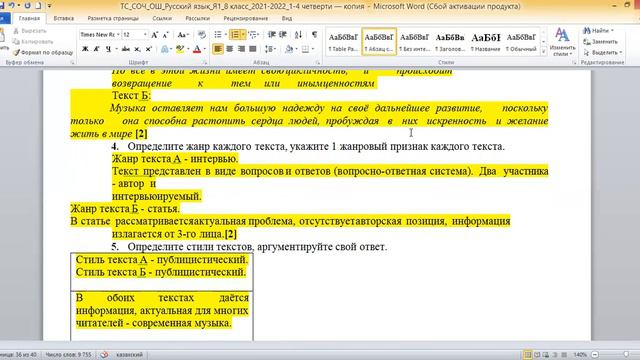This screenshot has width=640, height=360.
Task: Apply multilevel list
Action: (x=252, y=35)
